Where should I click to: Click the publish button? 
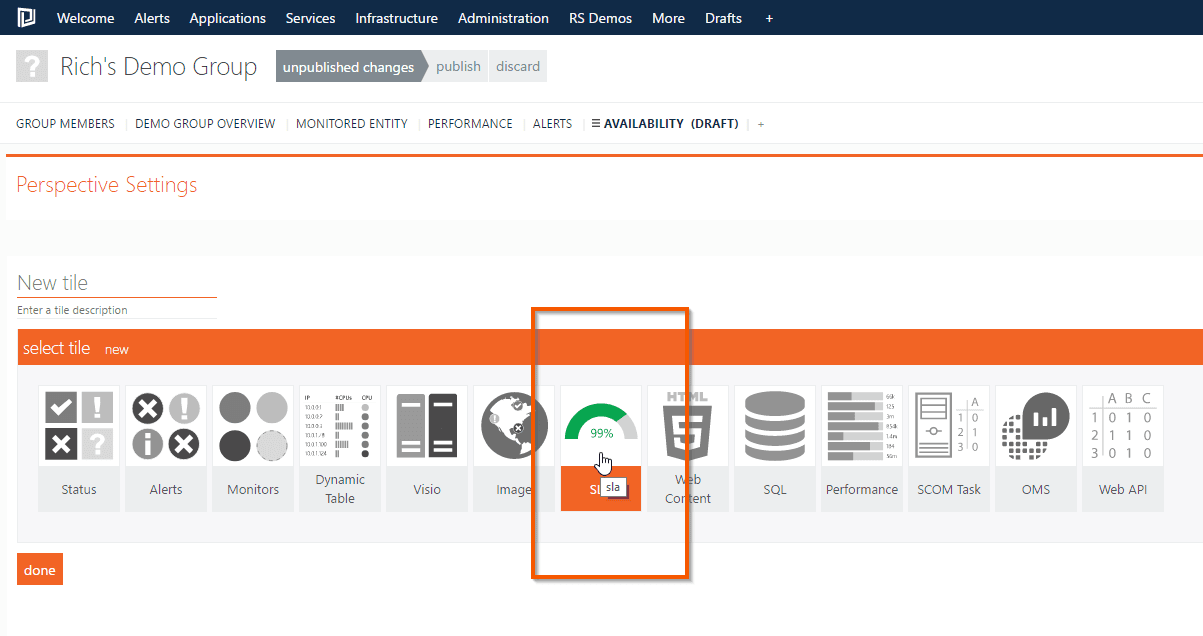(458, 67)
